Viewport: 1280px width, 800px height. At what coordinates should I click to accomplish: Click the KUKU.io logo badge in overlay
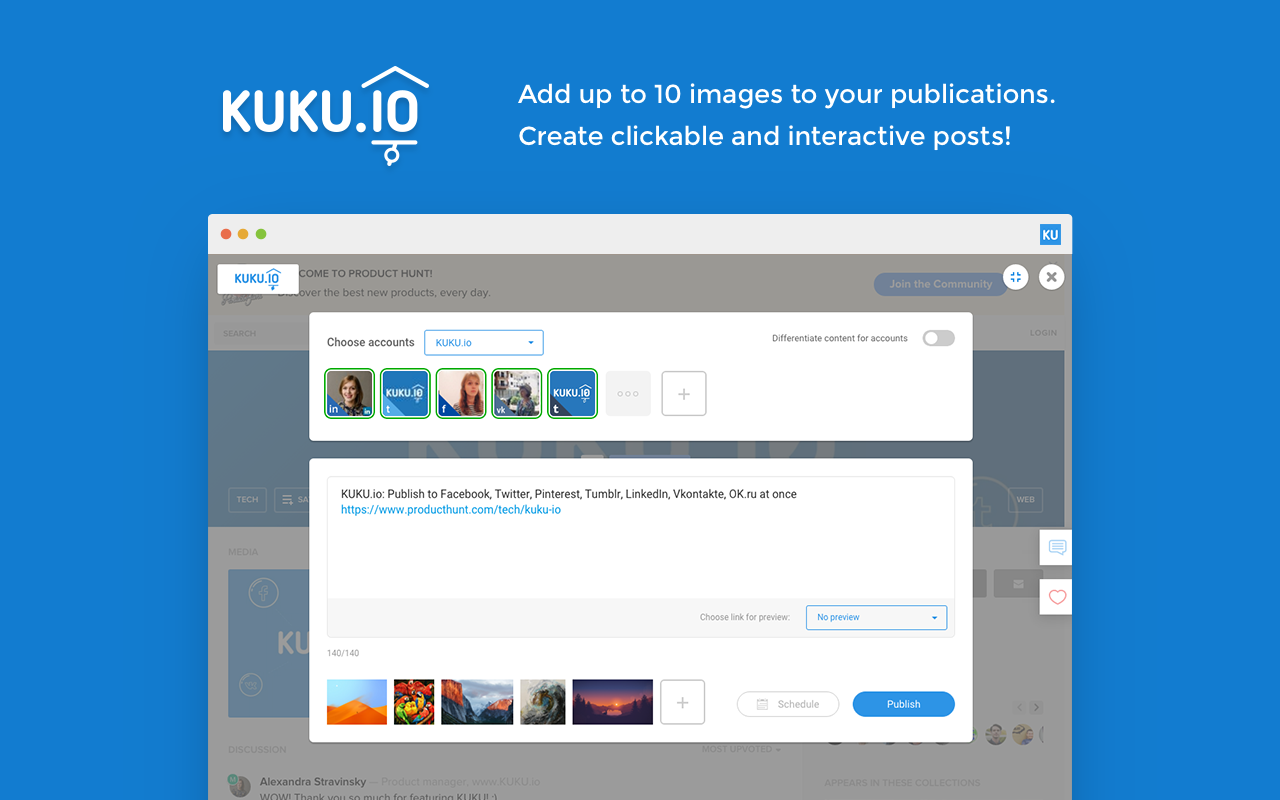point(258,279)
